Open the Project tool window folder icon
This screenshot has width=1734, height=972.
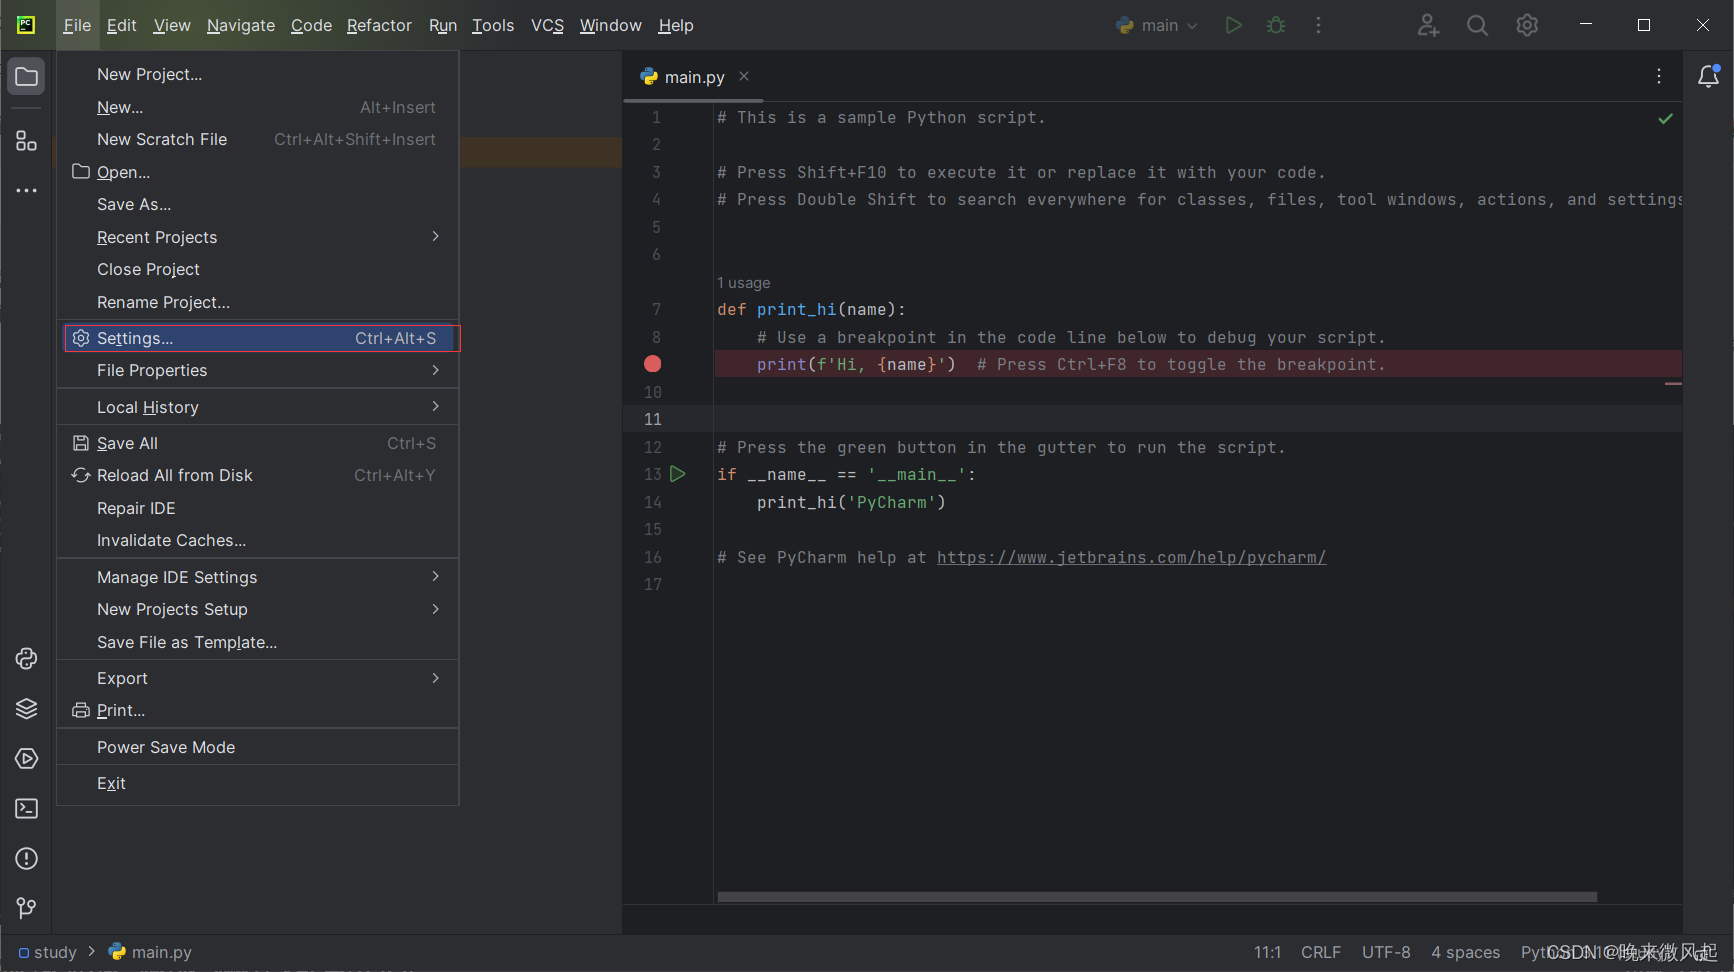tap(26, 77)
